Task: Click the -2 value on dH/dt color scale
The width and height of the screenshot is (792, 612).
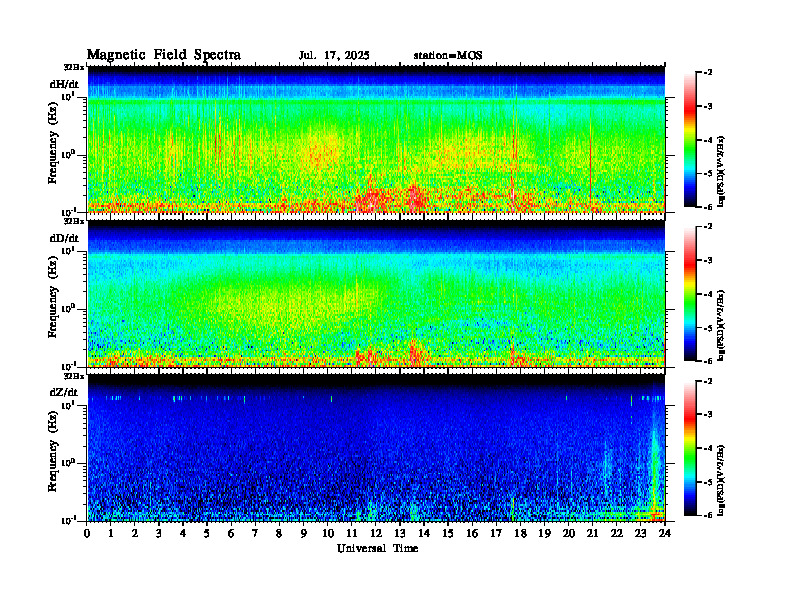Action: point(708,73)
